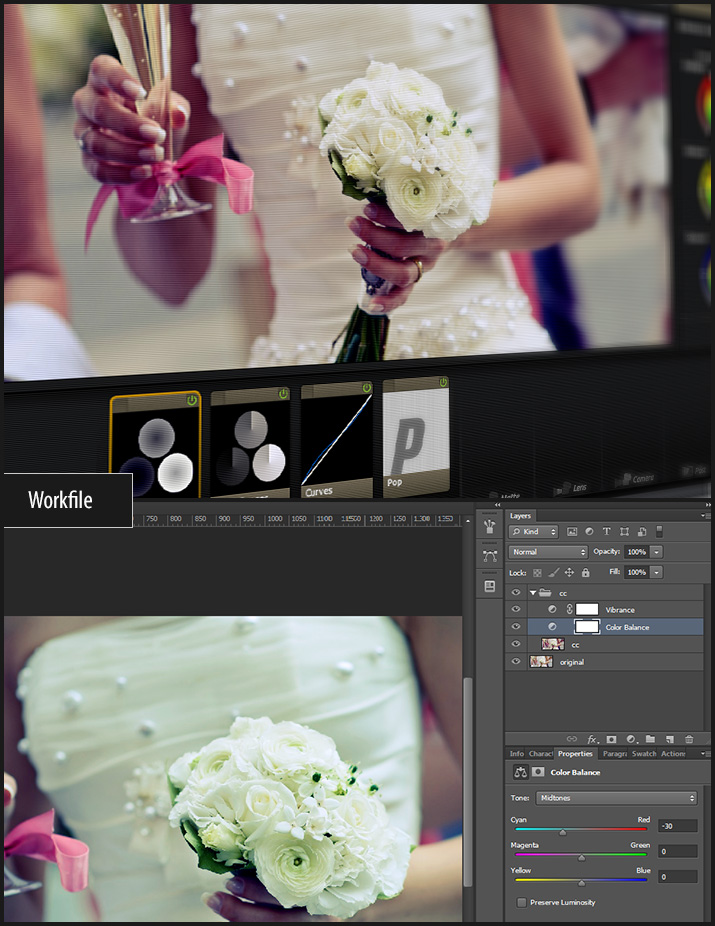
Task: Create new adjustment layer icon
Action: [630, 739]
